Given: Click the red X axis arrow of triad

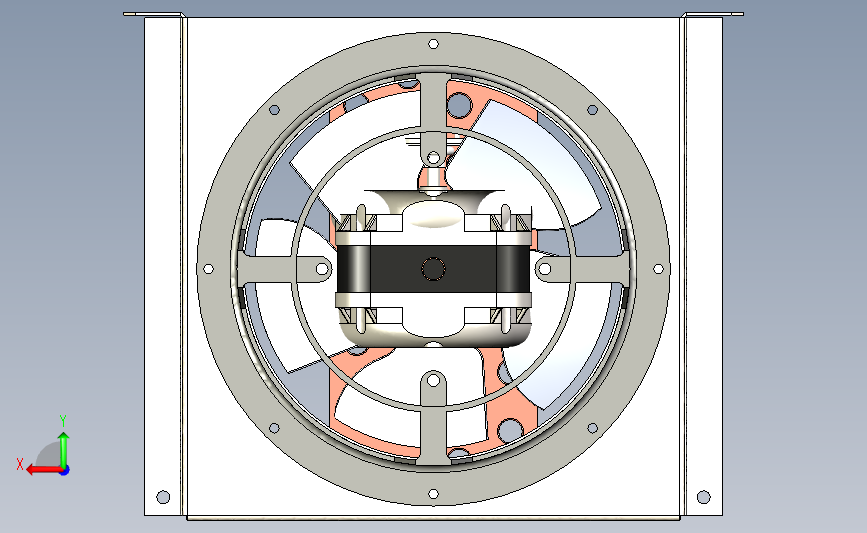Looking at the screenshot, I should (43, 470).
